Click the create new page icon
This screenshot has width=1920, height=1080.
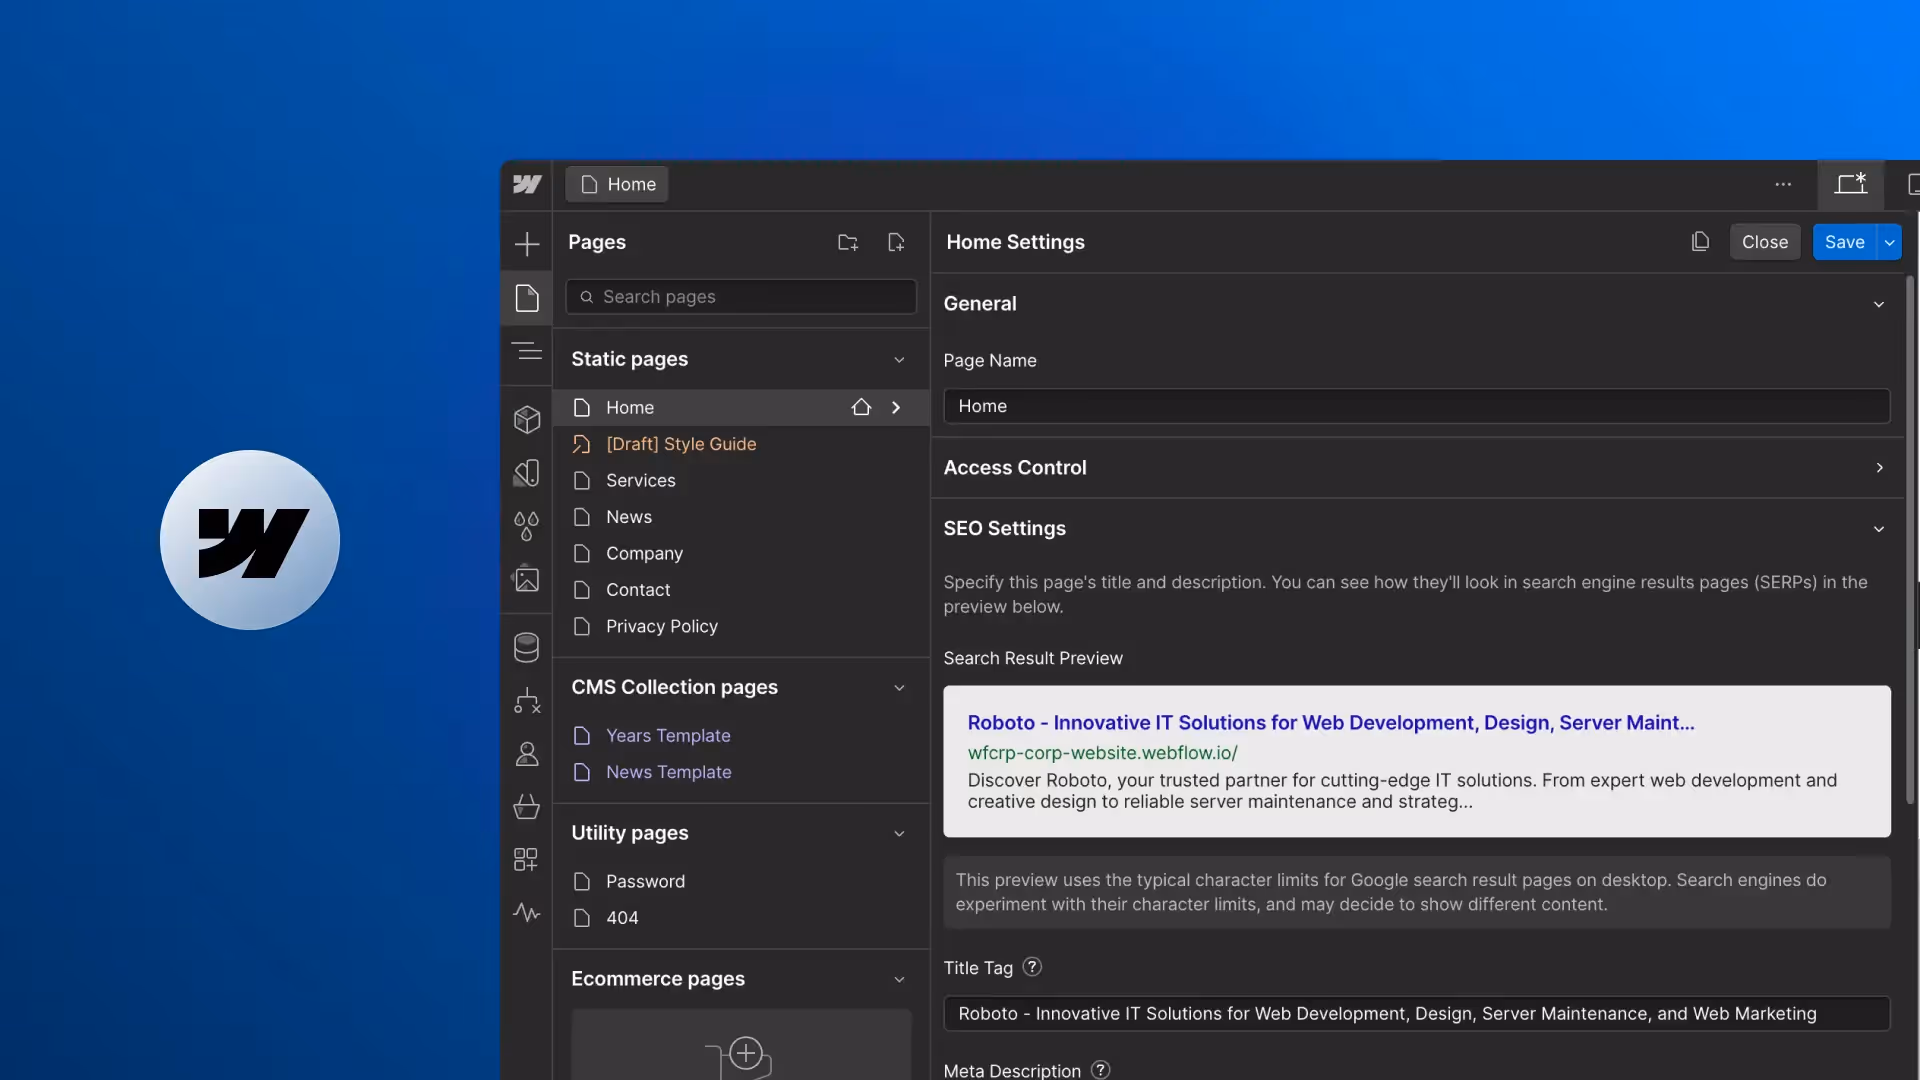pyautogui.click(x=896, y=242)
